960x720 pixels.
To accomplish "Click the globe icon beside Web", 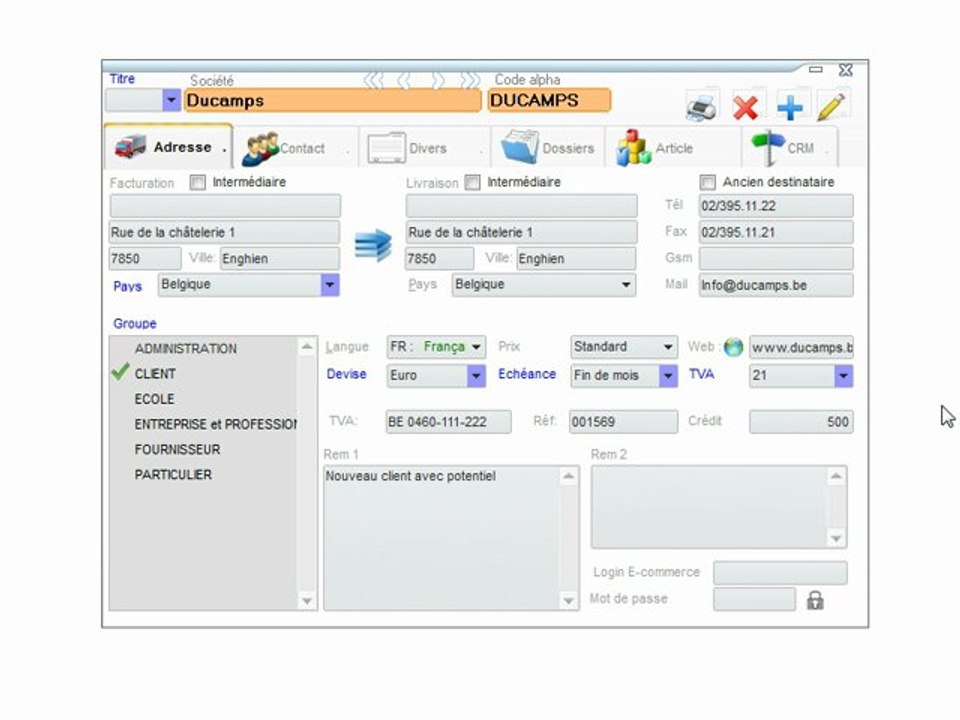I will click(733, 347).
